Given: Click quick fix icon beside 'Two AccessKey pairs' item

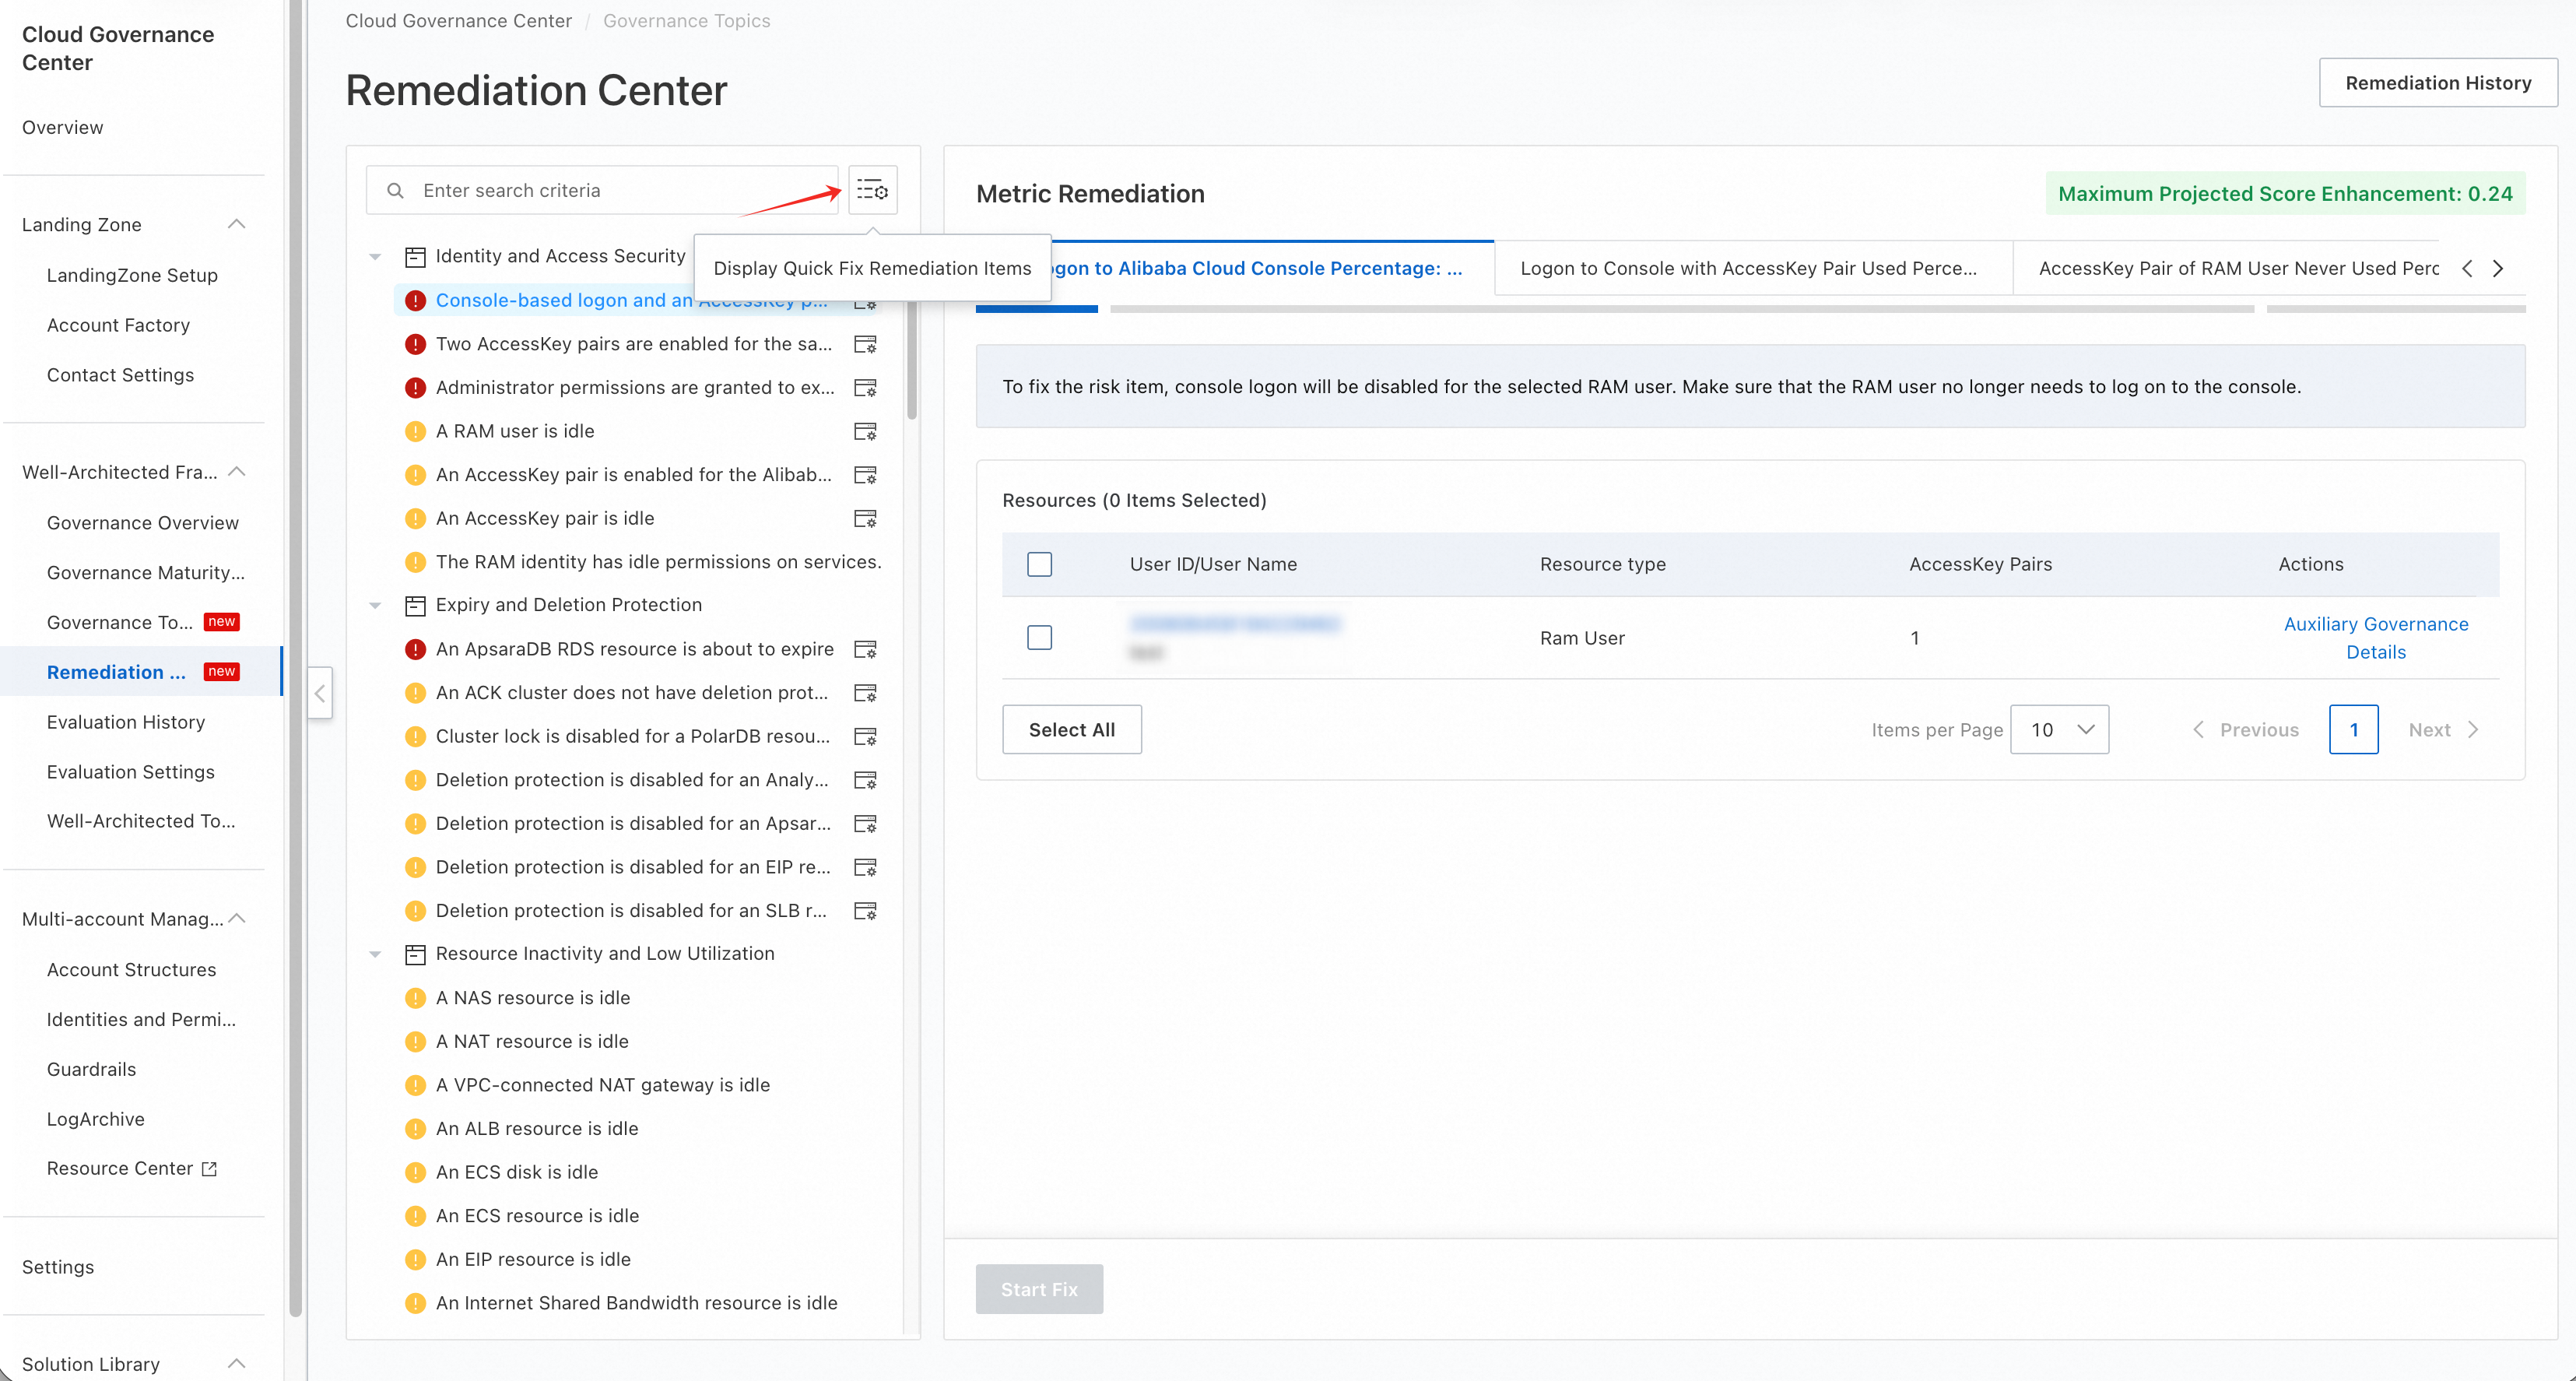Looking at the screenshot, I should [x=865, y=344].
